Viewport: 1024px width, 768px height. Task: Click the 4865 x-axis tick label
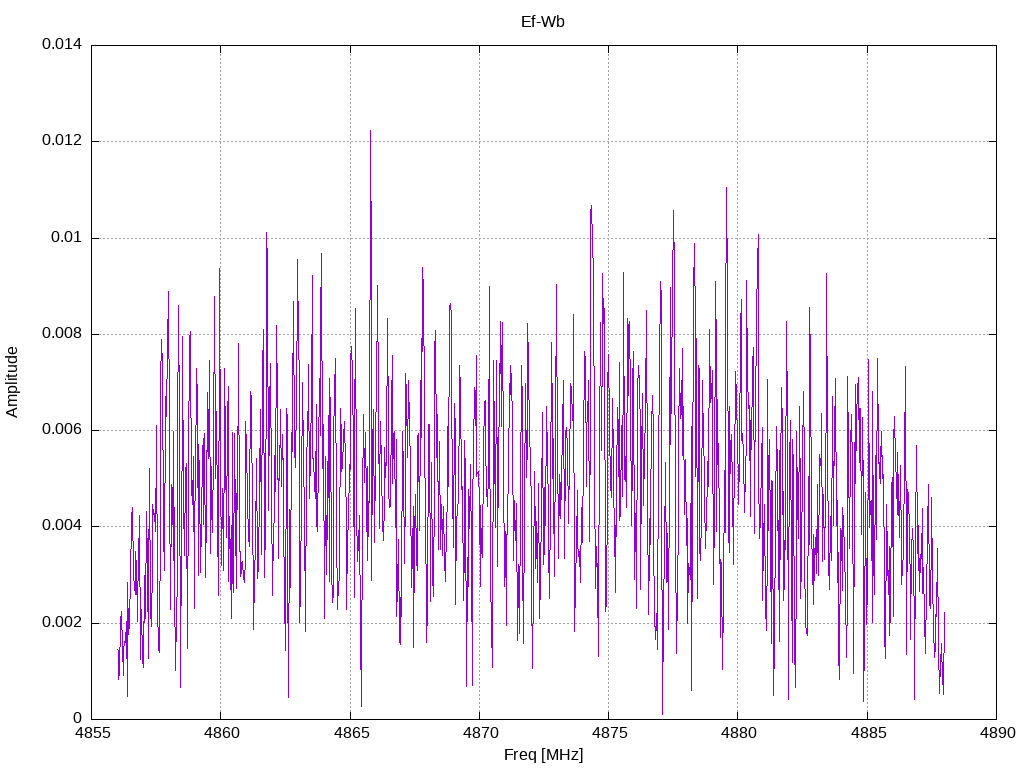point(351,733)
